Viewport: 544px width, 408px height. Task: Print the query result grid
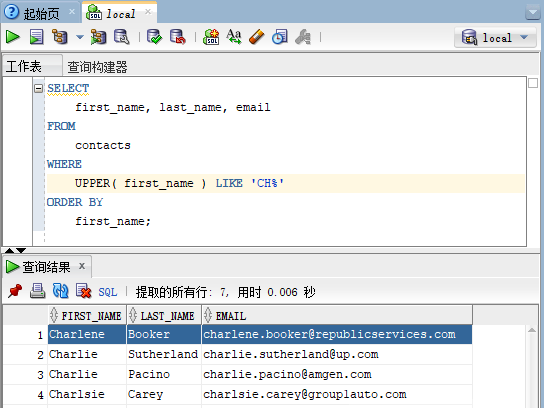click(x=37, y=291)
